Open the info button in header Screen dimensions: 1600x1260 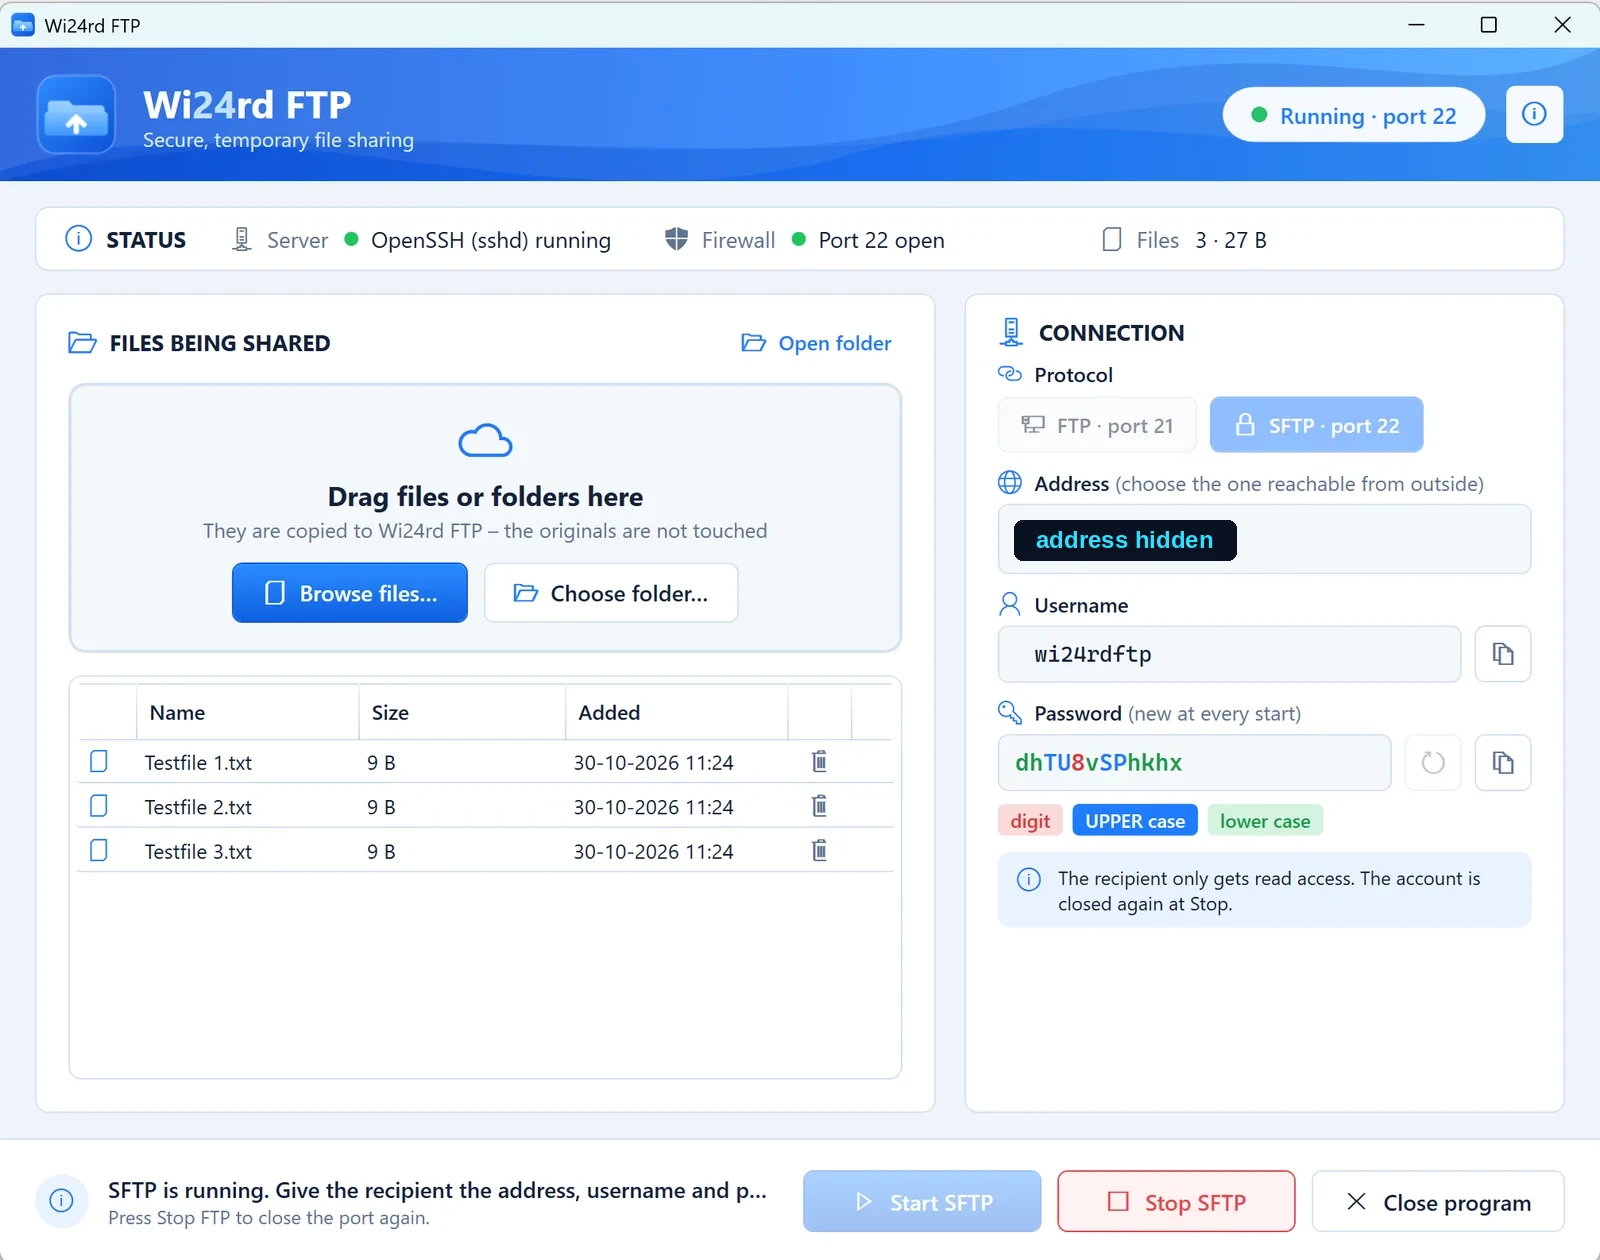[1534, 115]
